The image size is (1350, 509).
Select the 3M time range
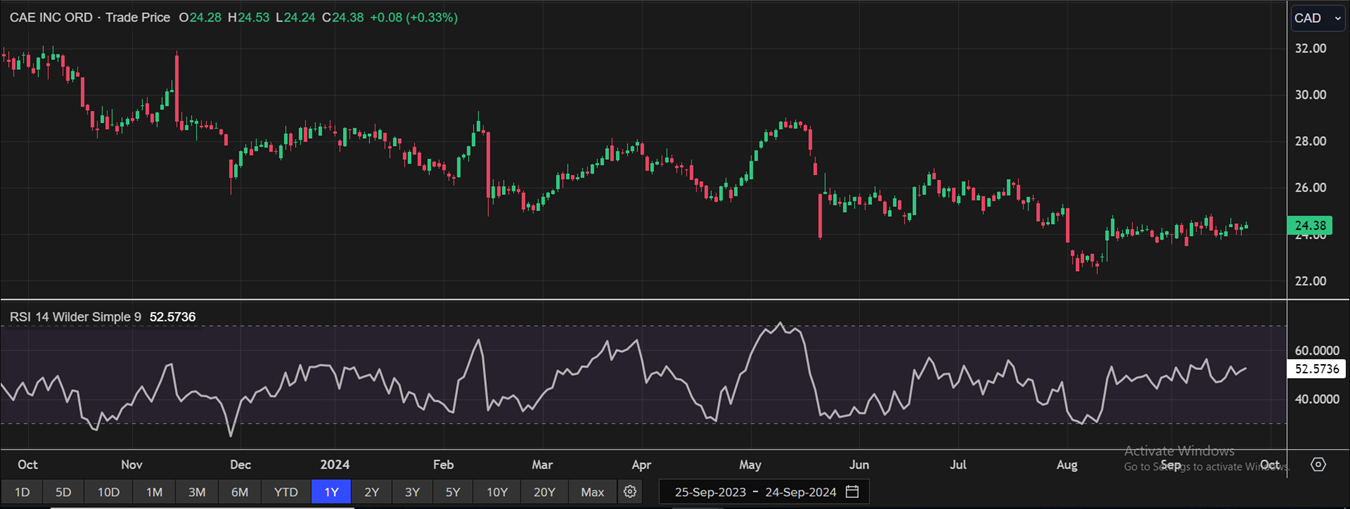pyautogui.click(x=197, y=492)
